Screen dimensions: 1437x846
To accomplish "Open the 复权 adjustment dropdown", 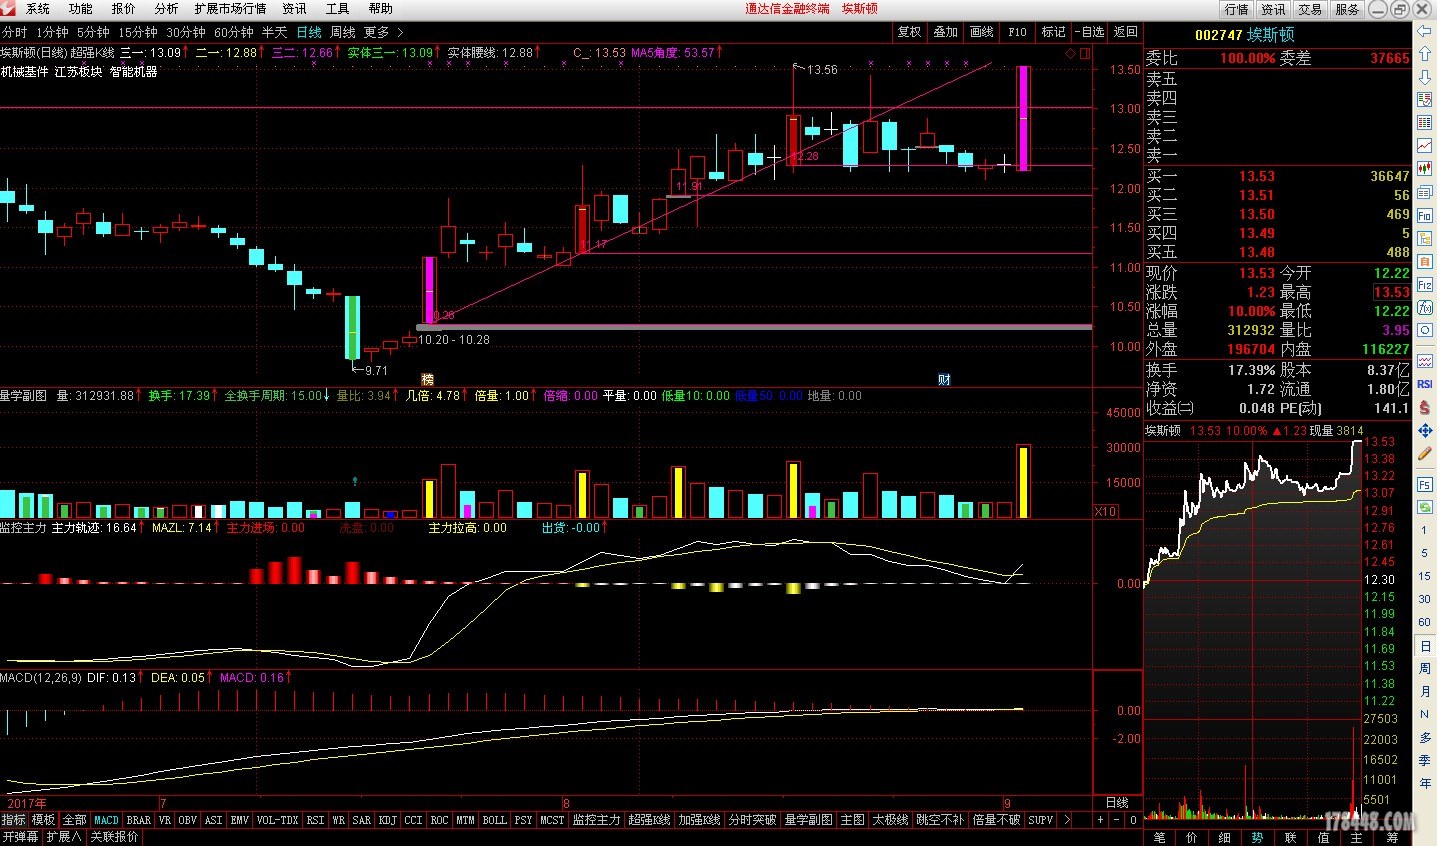I will [x=909, y=32].
